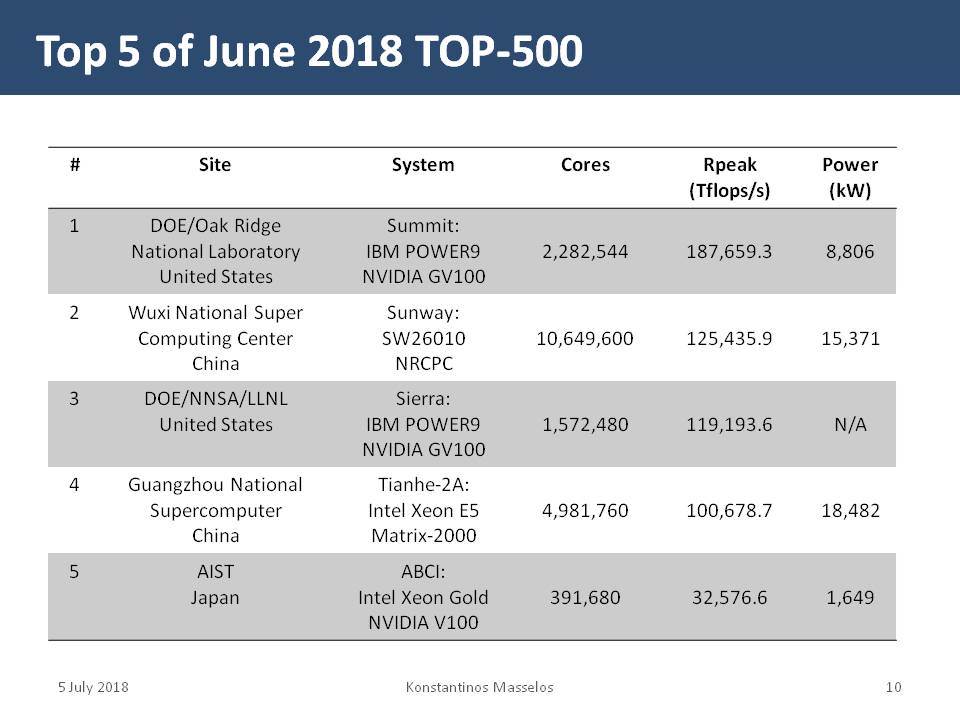Viewport: 960px width, 720px height.
Task: Click "NVIDIA GV100" in the Sierra row
Action: coord(424,450)
